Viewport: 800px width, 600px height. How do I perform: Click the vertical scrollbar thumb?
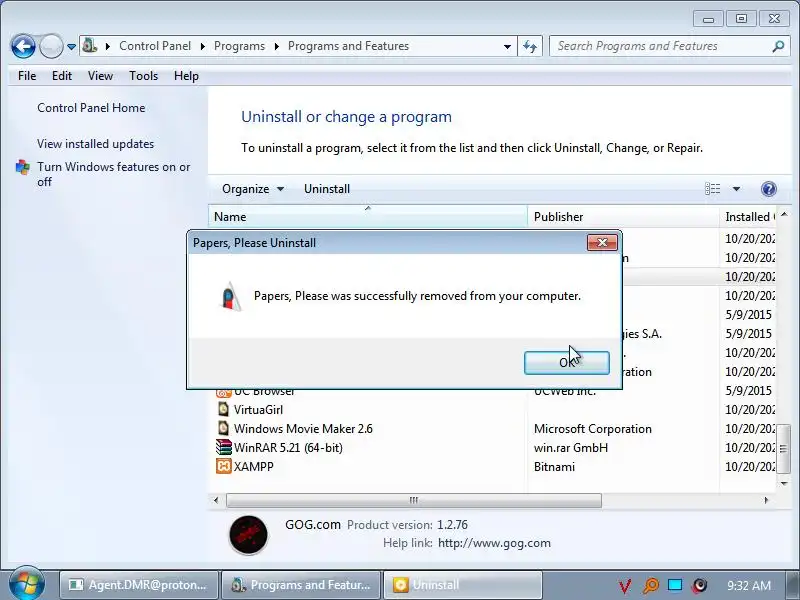point(784,448)
